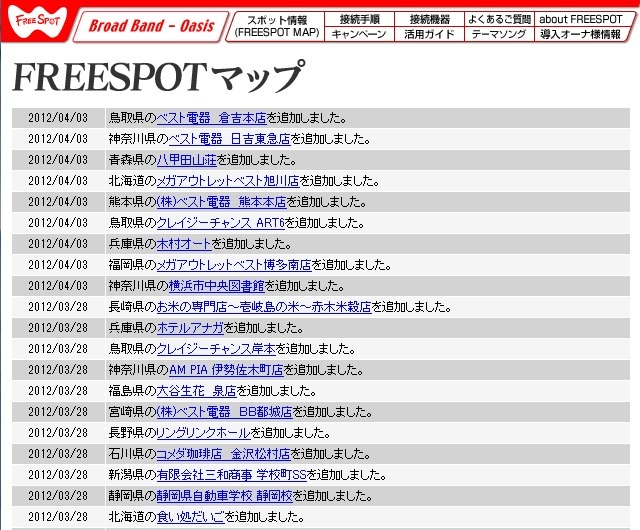640x530 pixels.
Task: Click date 2012/03/28 in リングリンクホール row
Action: point(58,433)
